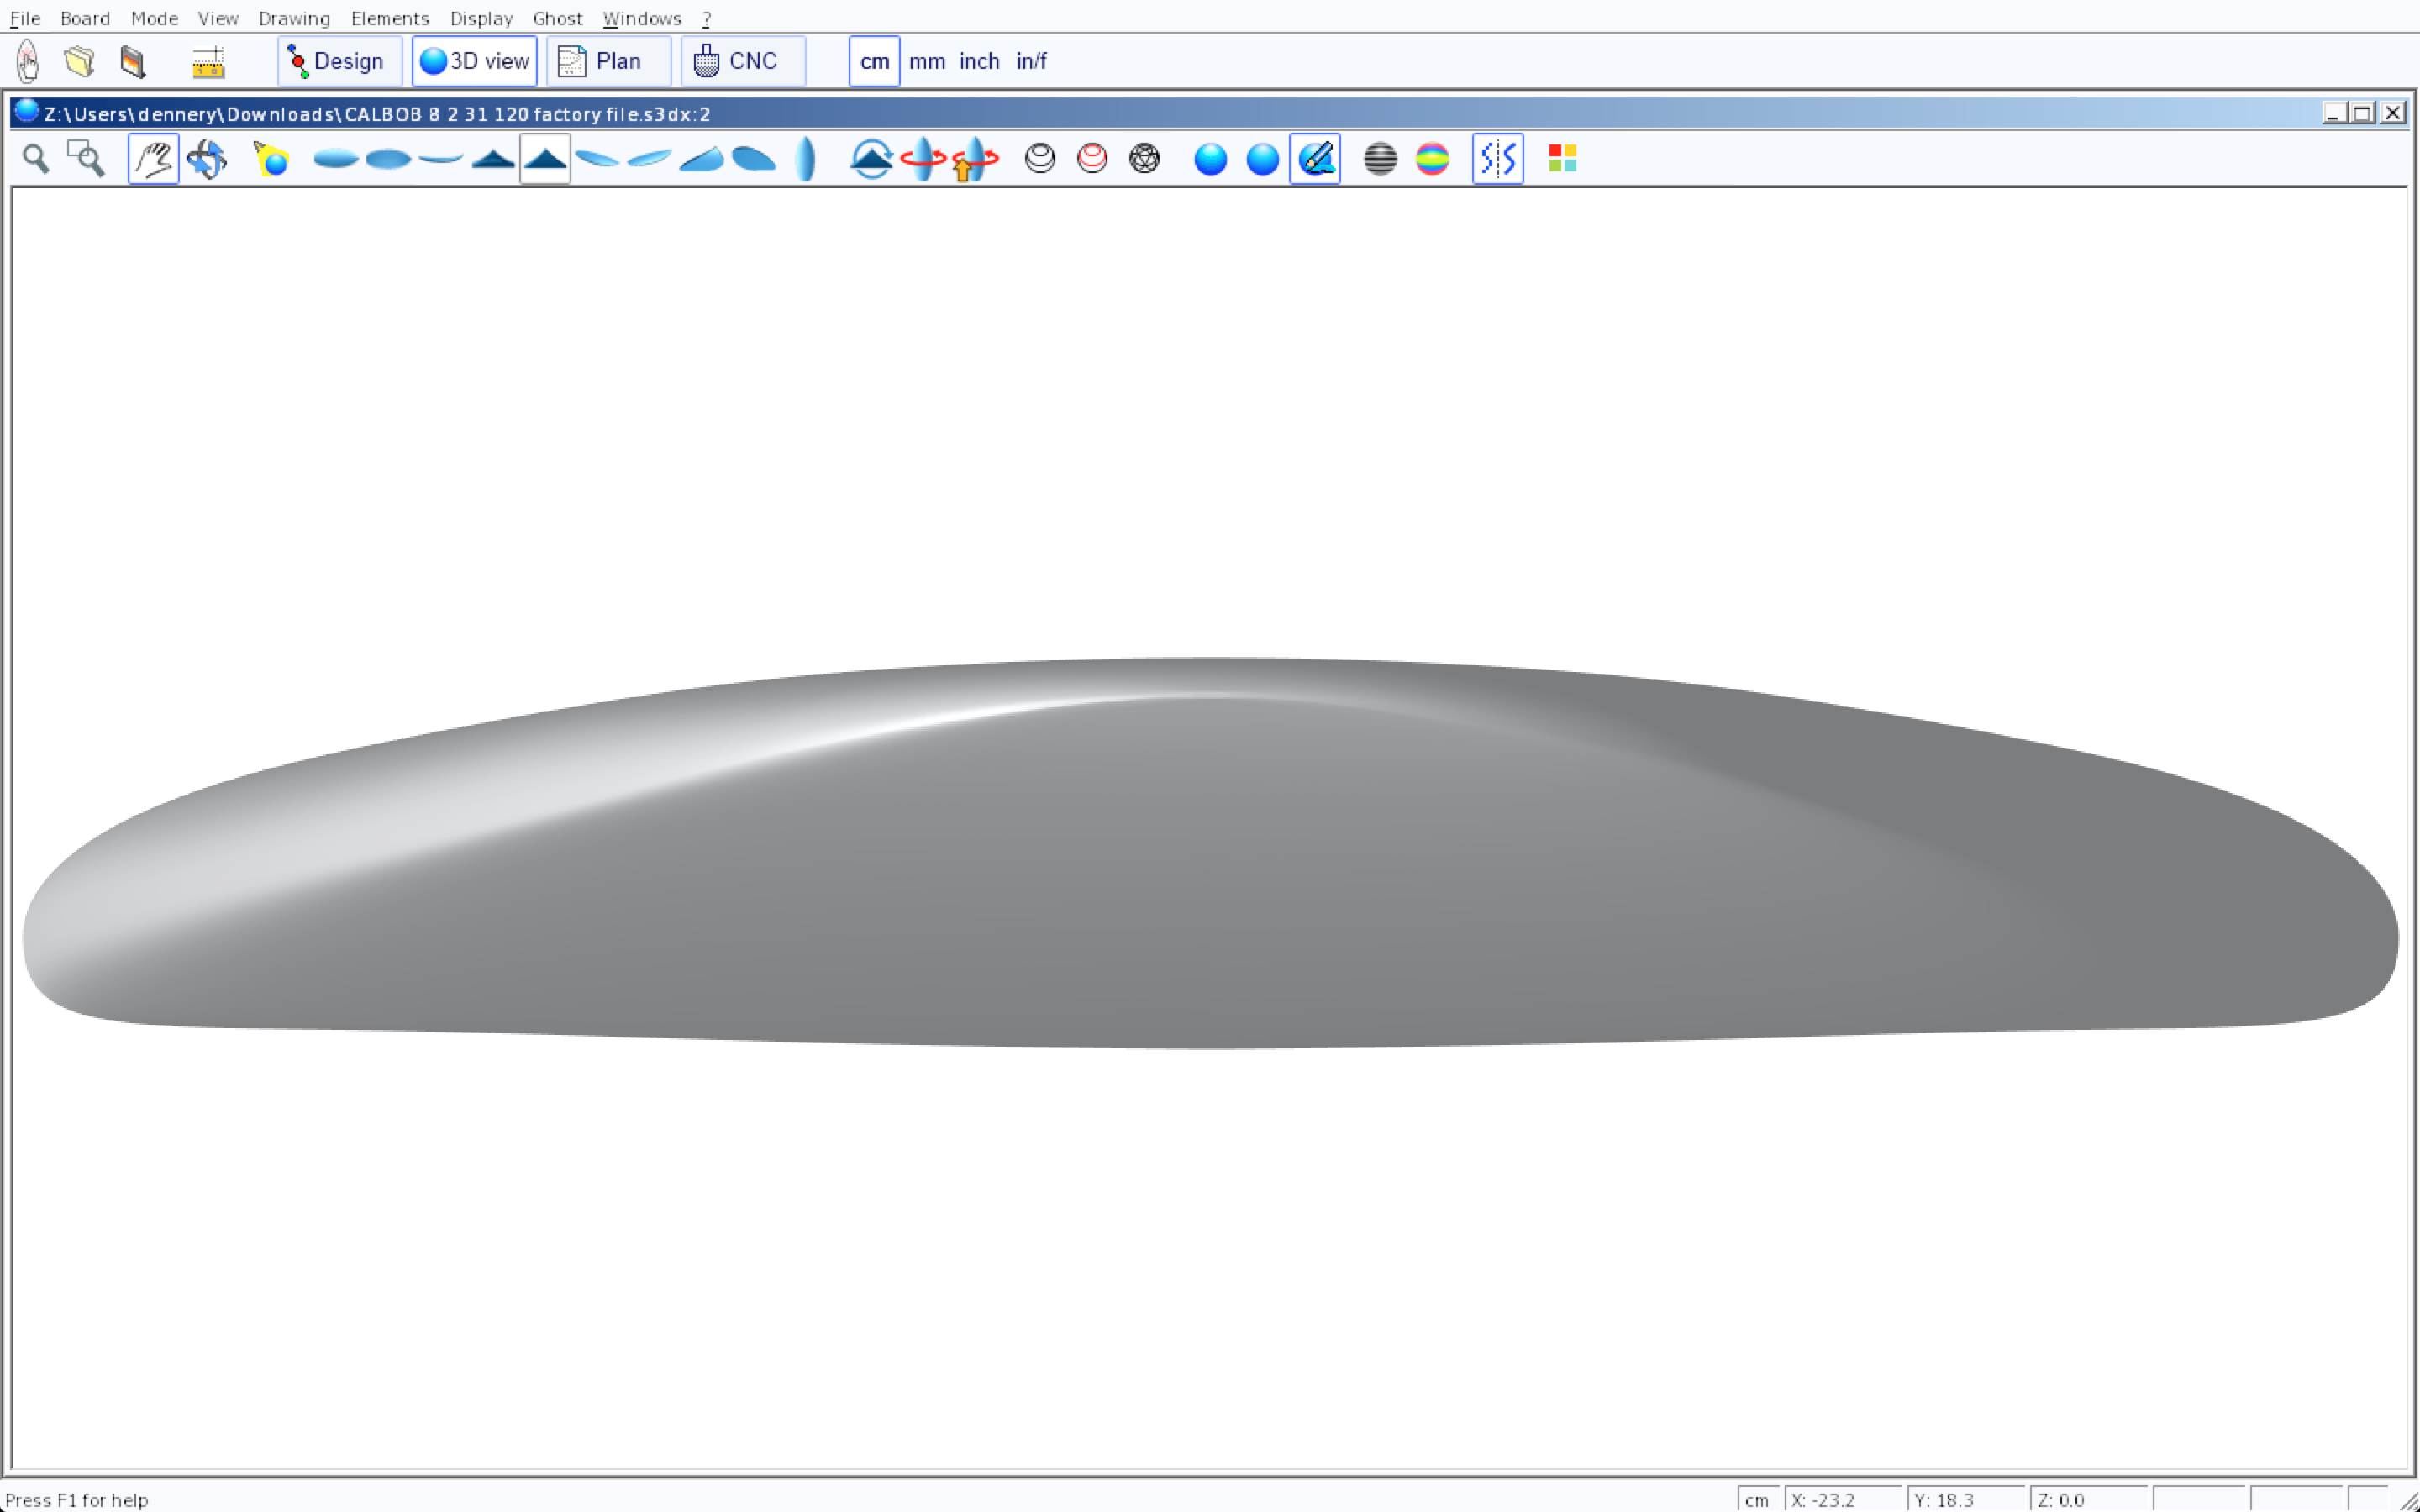2420x1512 pixels.
Task: Select the 3D rotate view tool
Action: click(207, 159)
